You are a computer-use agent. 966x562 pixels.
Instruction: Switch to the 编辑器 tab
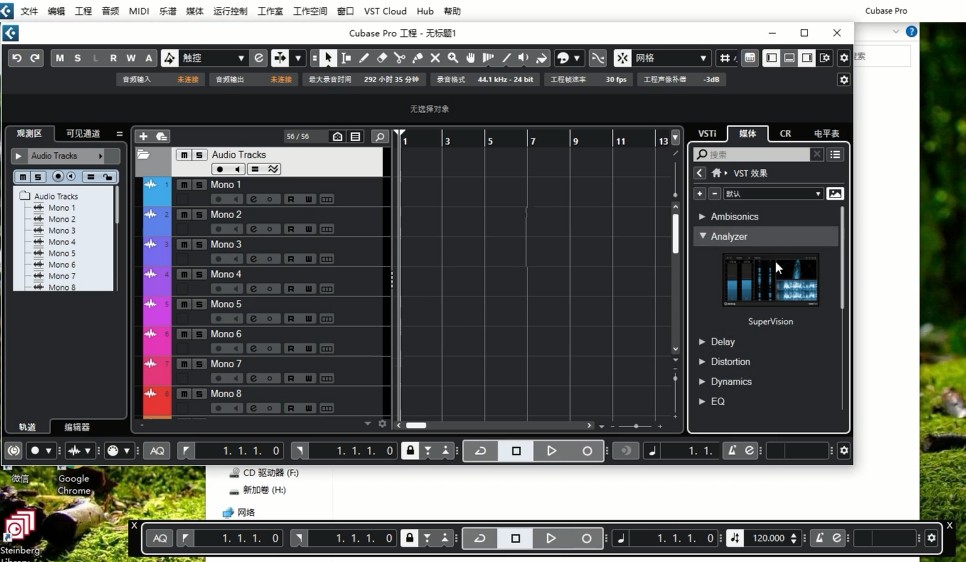(77, 427)
